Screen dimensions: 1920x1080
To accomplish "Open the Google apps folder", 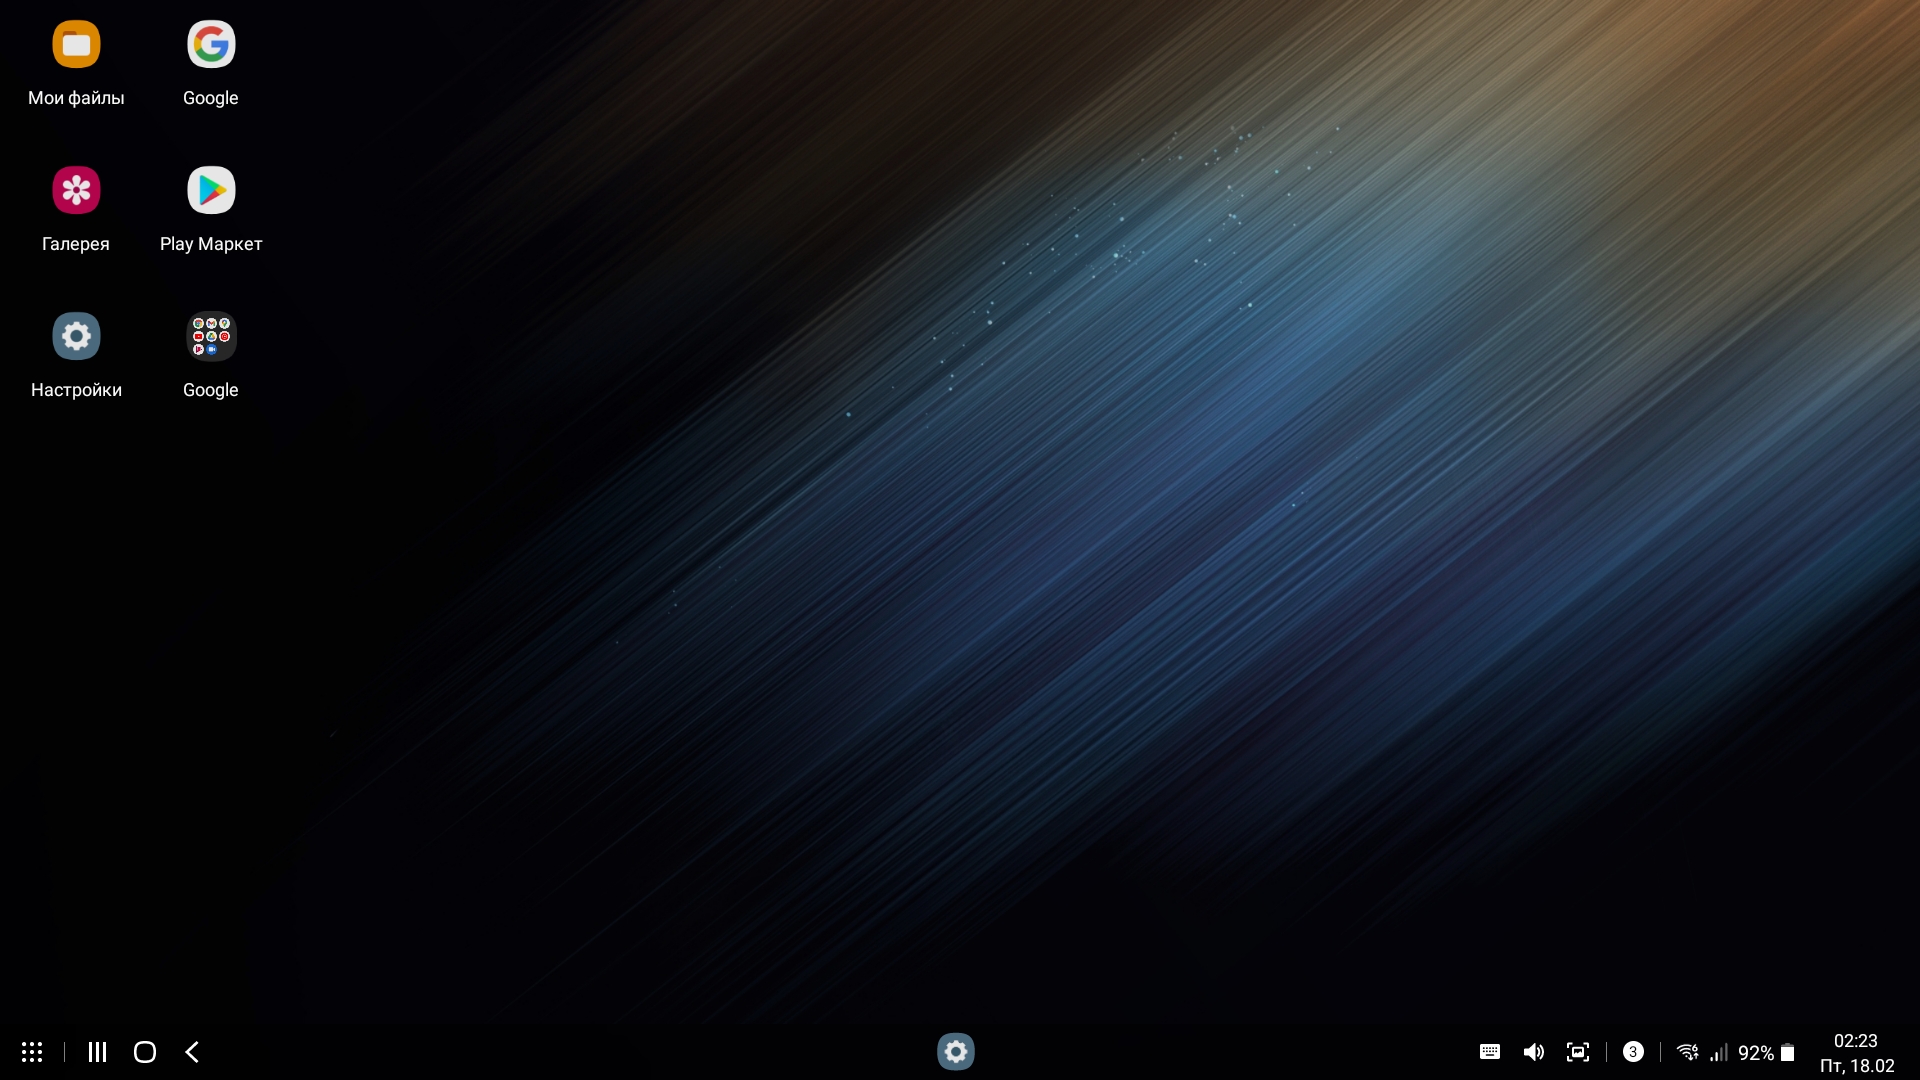I will tap(211, 337).
